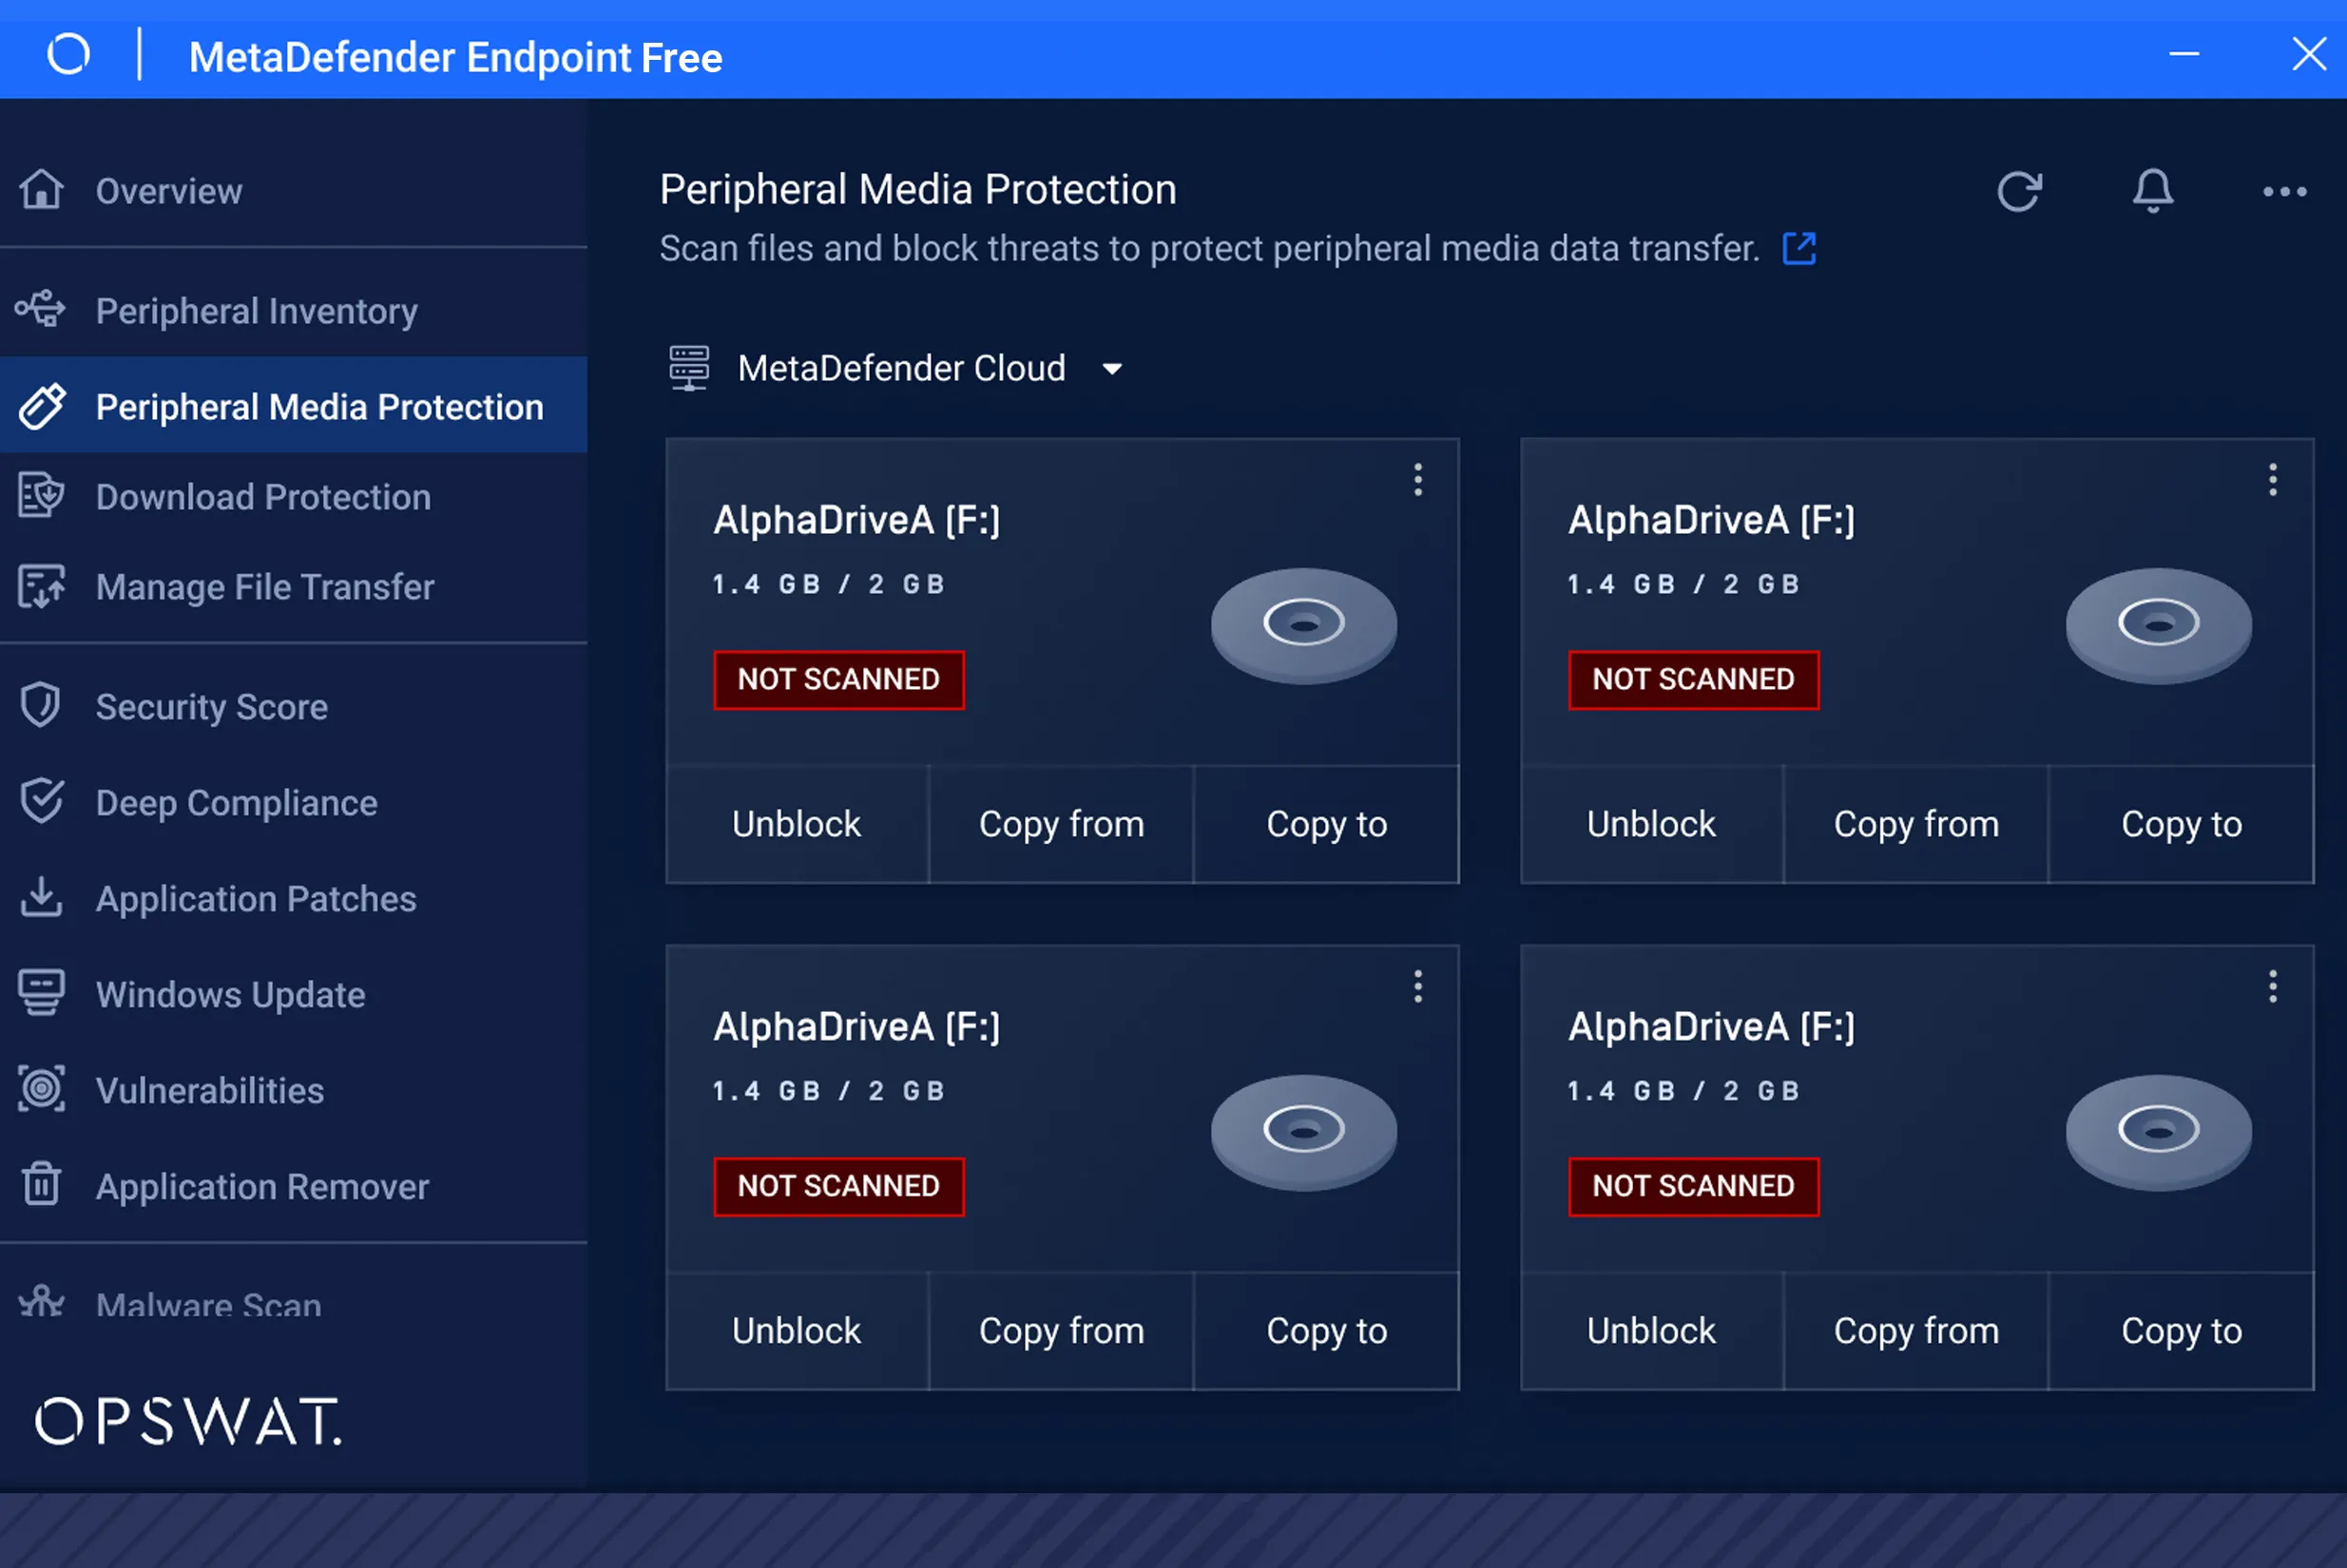Open the external link icon beside the description

pos(1799,248)
